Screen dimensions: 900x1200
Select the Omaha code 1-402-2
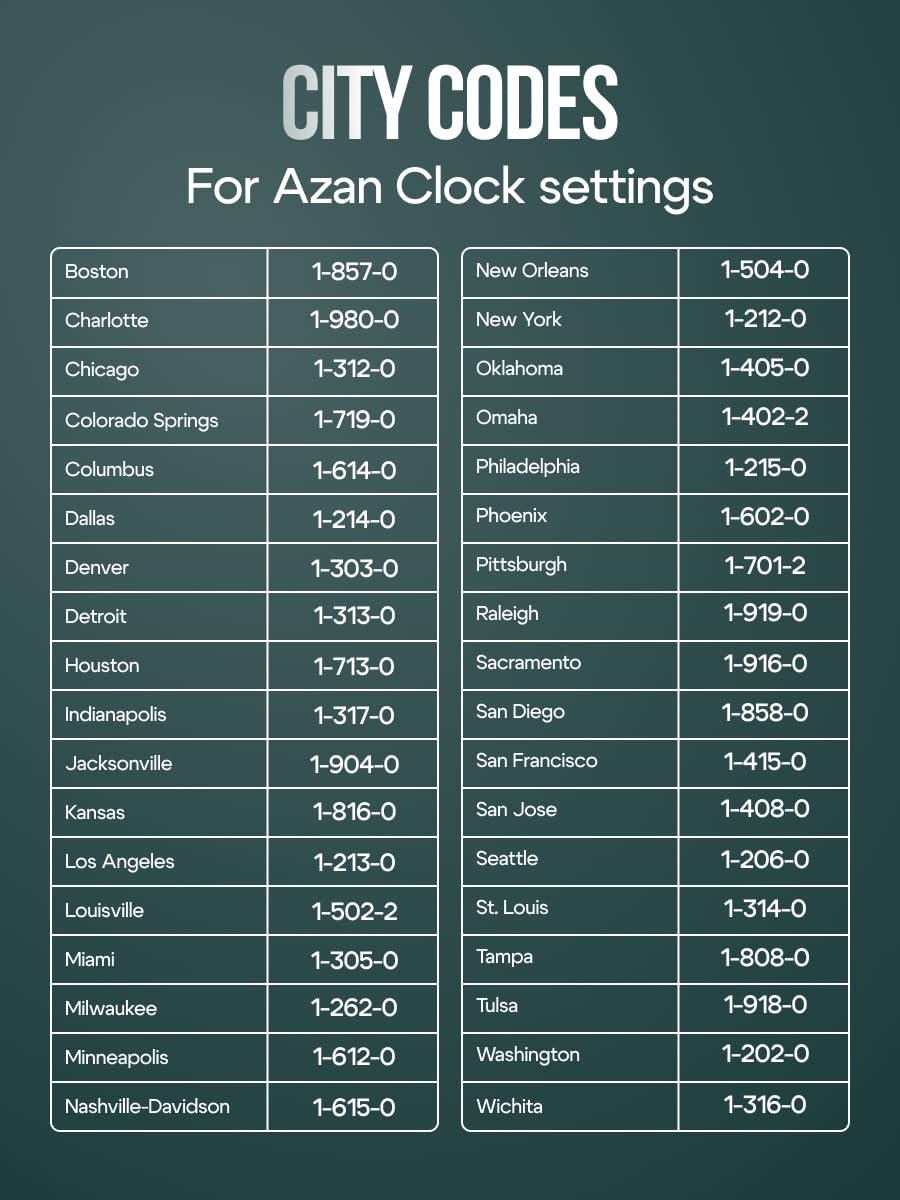click(x=765, y=417)
